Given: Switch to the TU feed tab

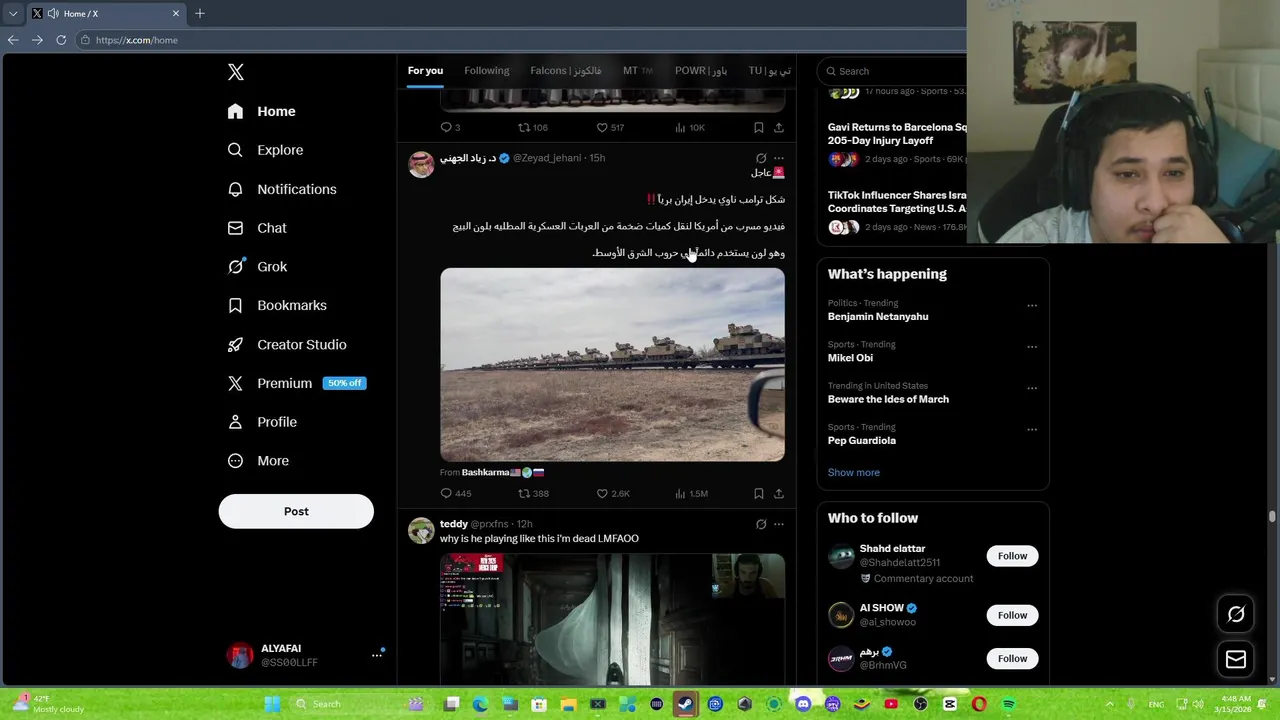Looking at the screenshot, I should pos(770,71).
